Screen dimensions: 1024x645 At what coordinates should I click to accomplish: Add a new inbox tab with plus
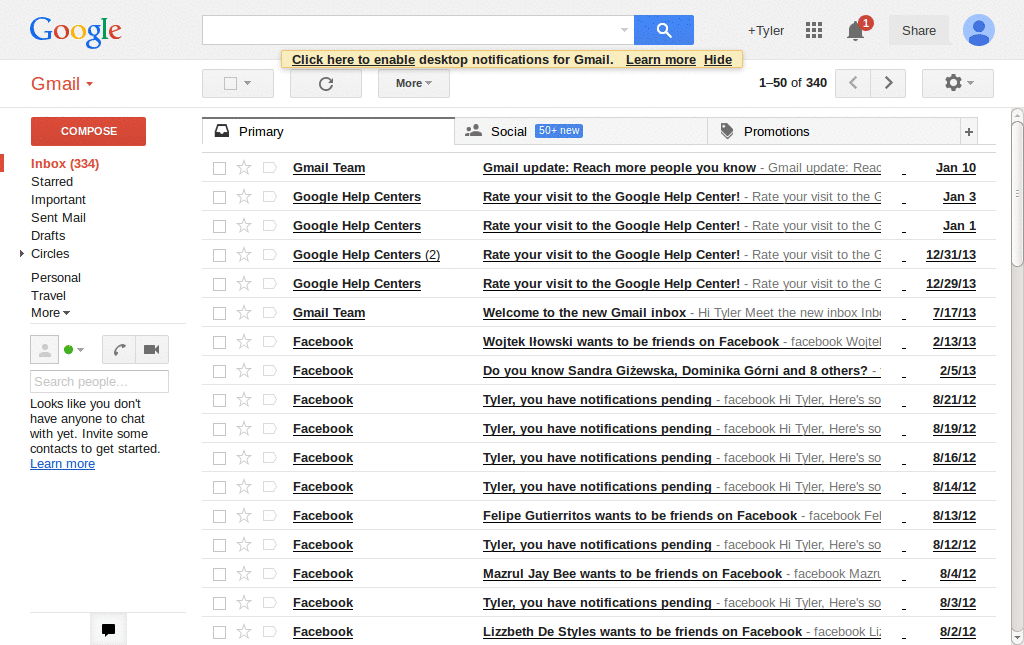969,132
